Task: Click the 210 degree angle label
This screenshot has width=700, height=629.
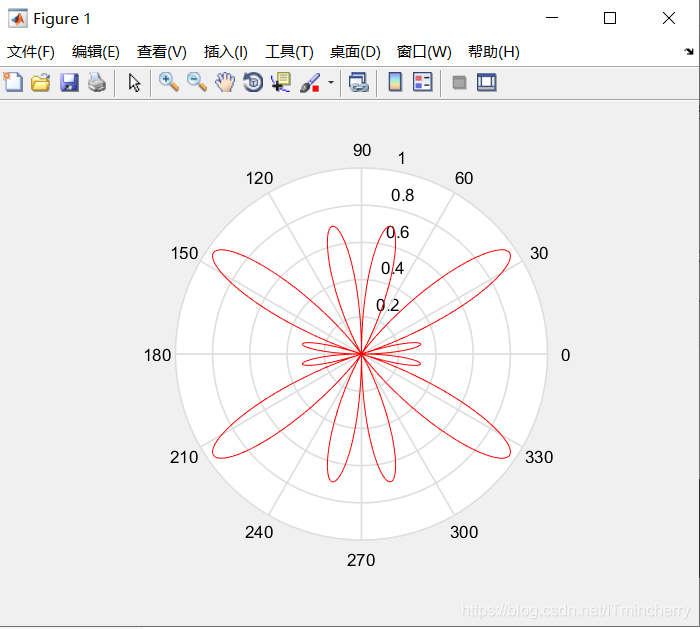Action: point(184,458)
